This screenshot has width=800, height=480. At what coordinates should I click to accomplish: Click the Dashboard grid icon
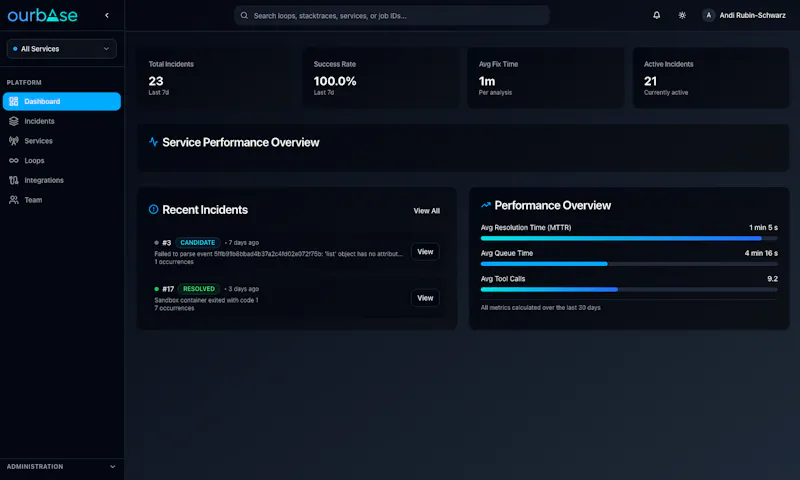coord(14,102)
